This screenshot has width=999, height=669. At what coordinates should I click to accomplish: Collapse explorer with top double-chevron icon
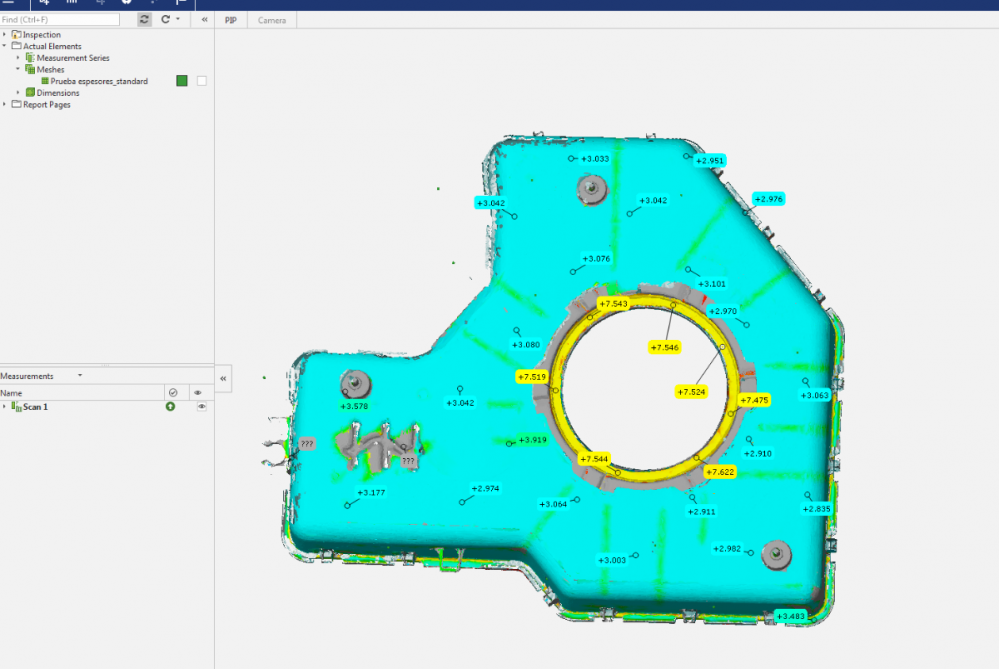pos(204,19)
